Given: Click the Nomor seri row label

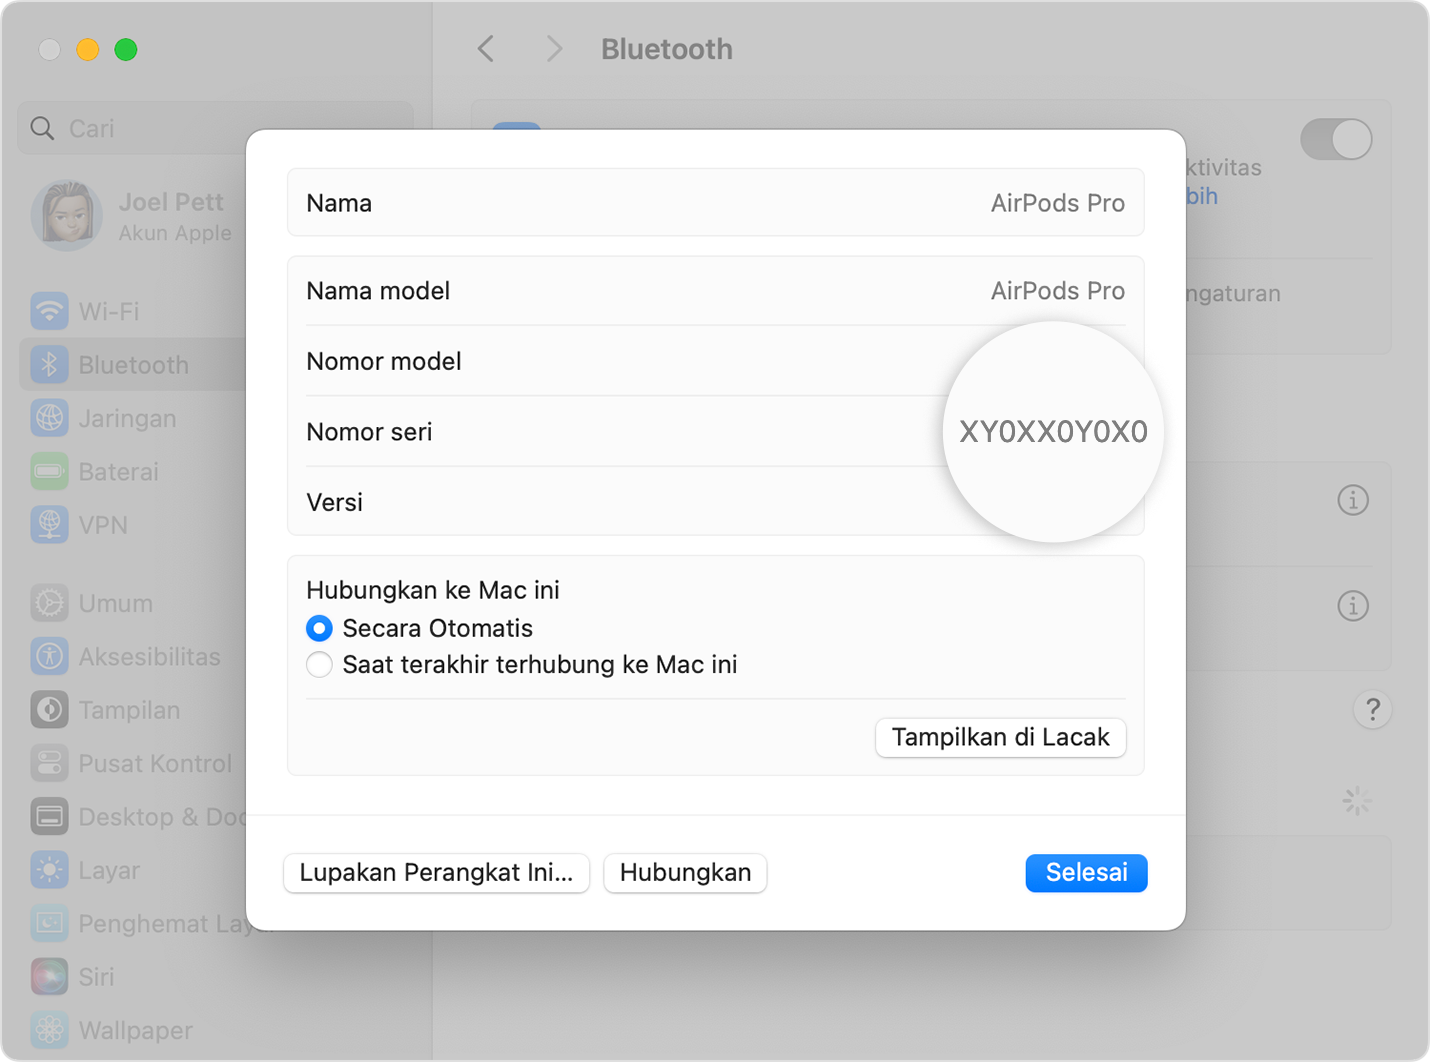Looking at the screenshot, I should (x=369, y=432).
